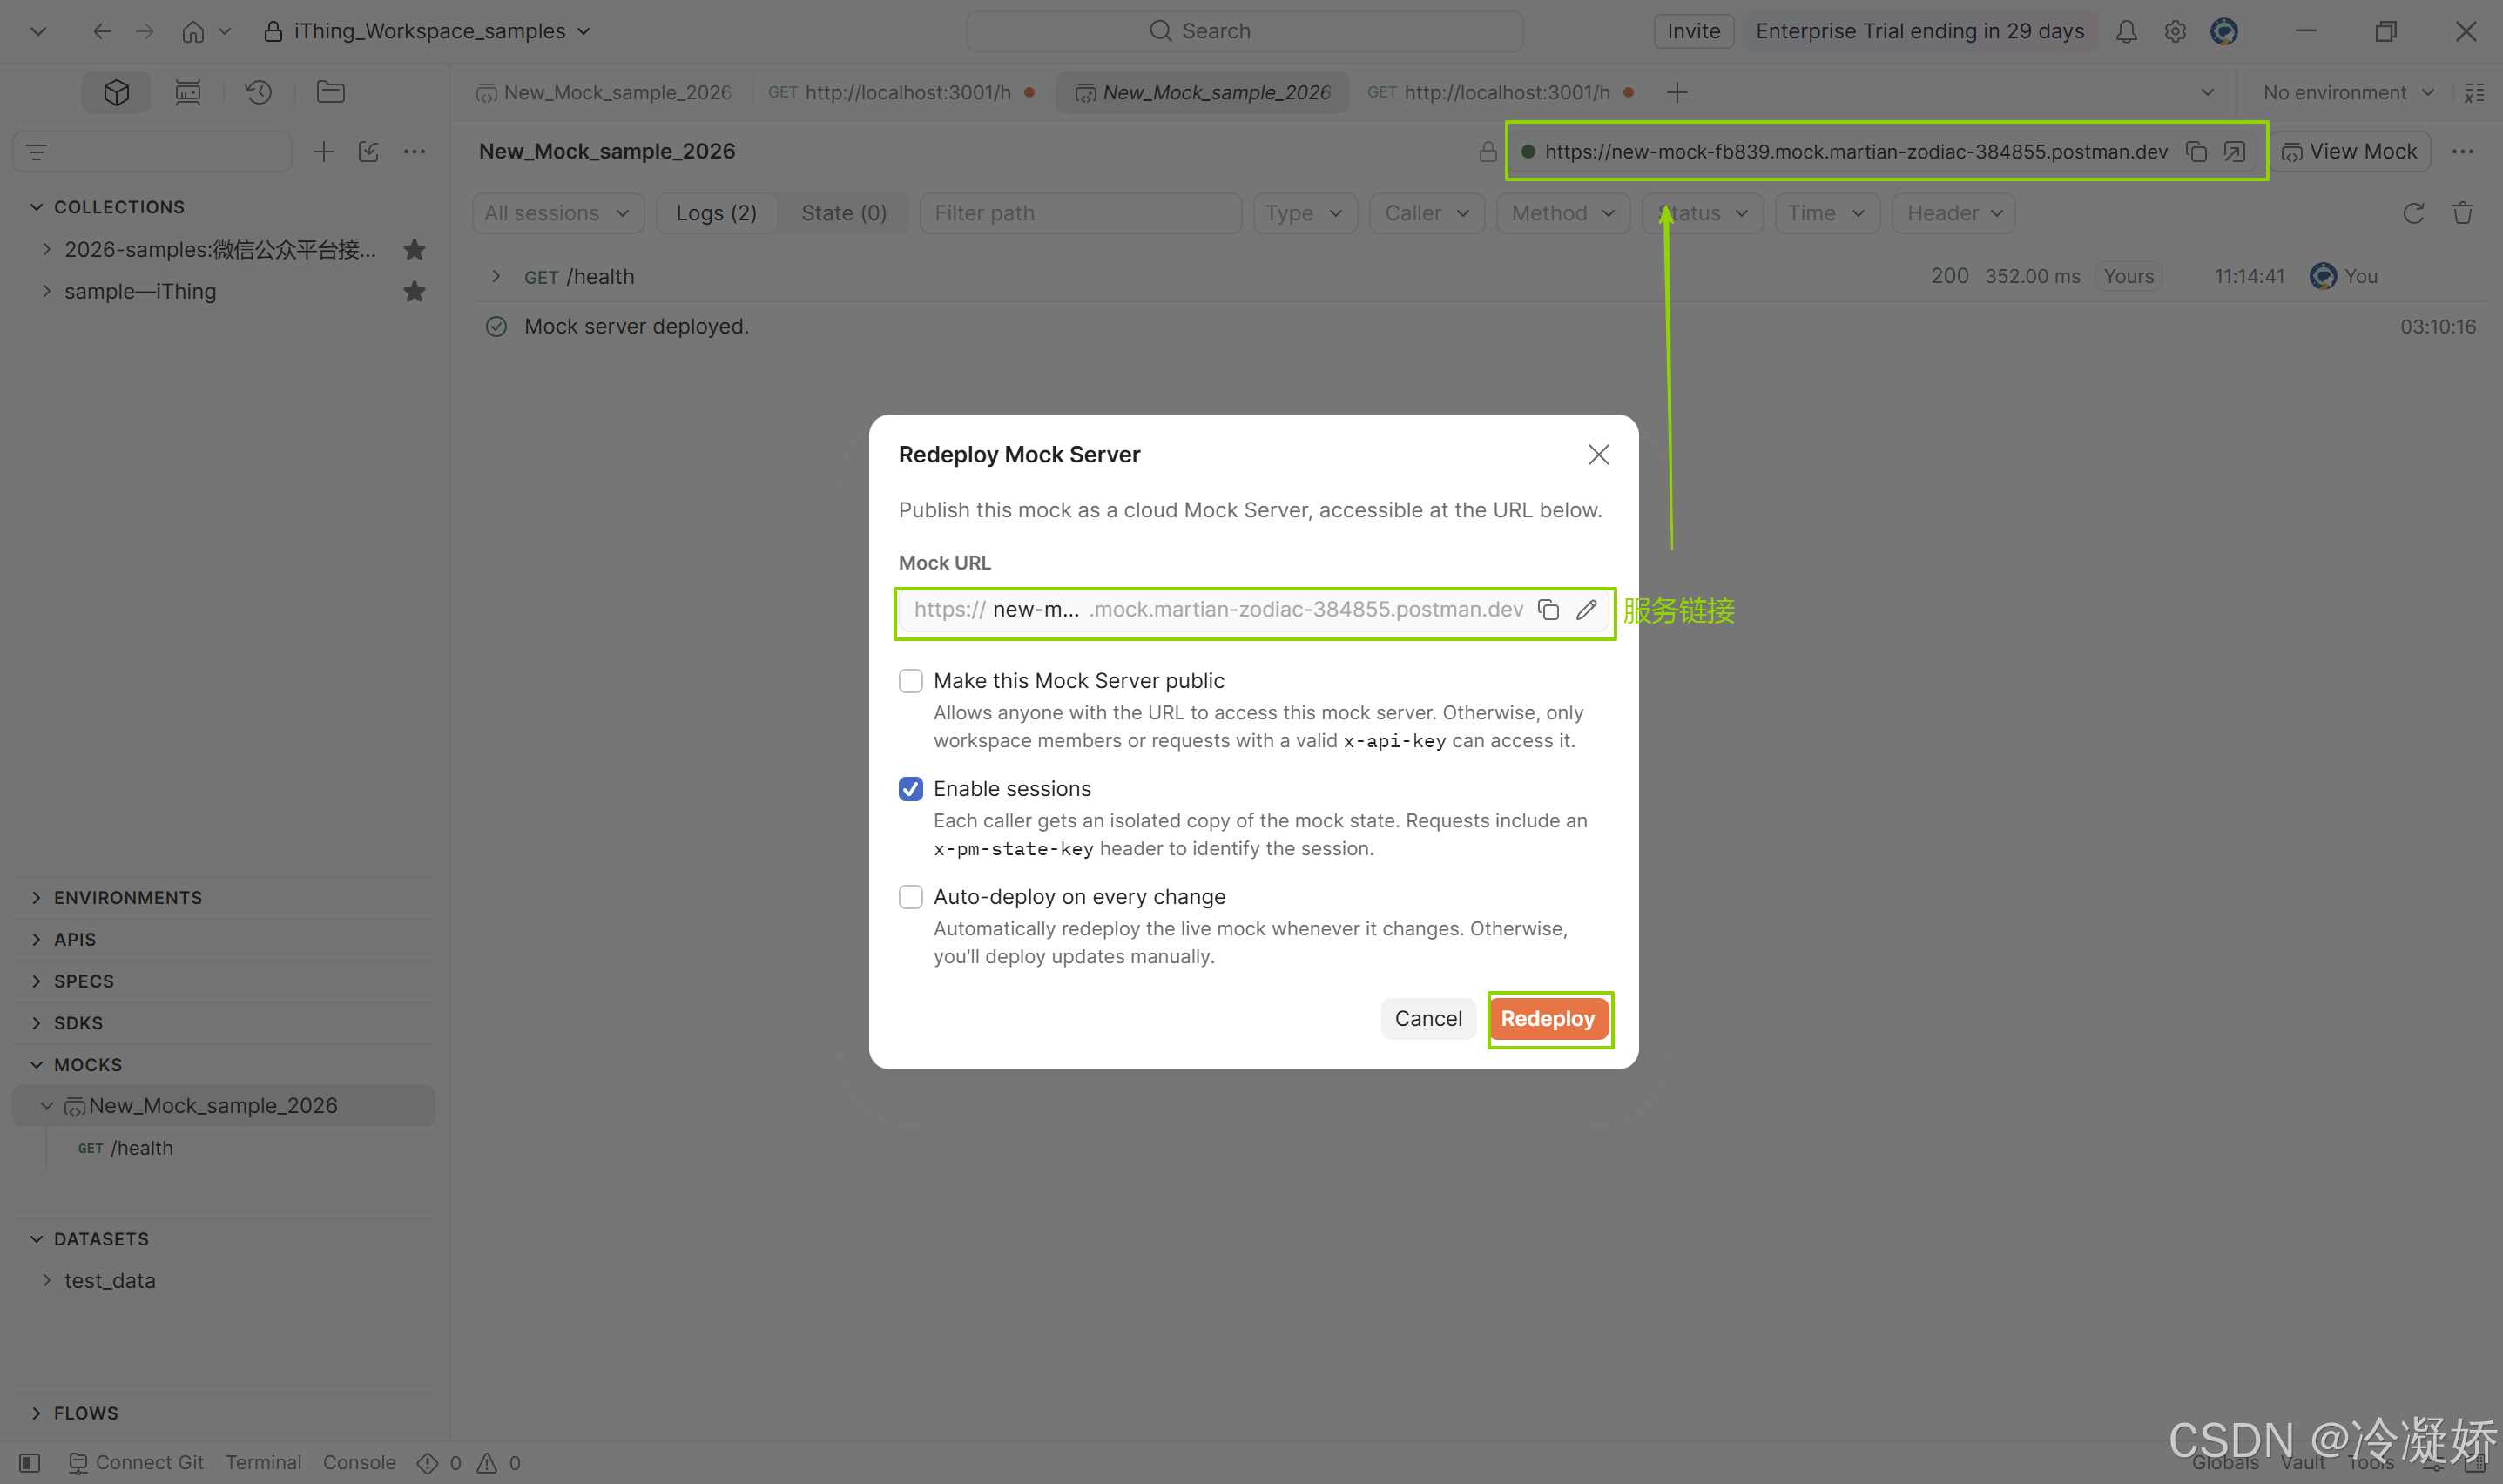Open No environment selector
The height and width of the screenshot is (1484, 2503).
pyautogui.click(x=2347, y=92)
